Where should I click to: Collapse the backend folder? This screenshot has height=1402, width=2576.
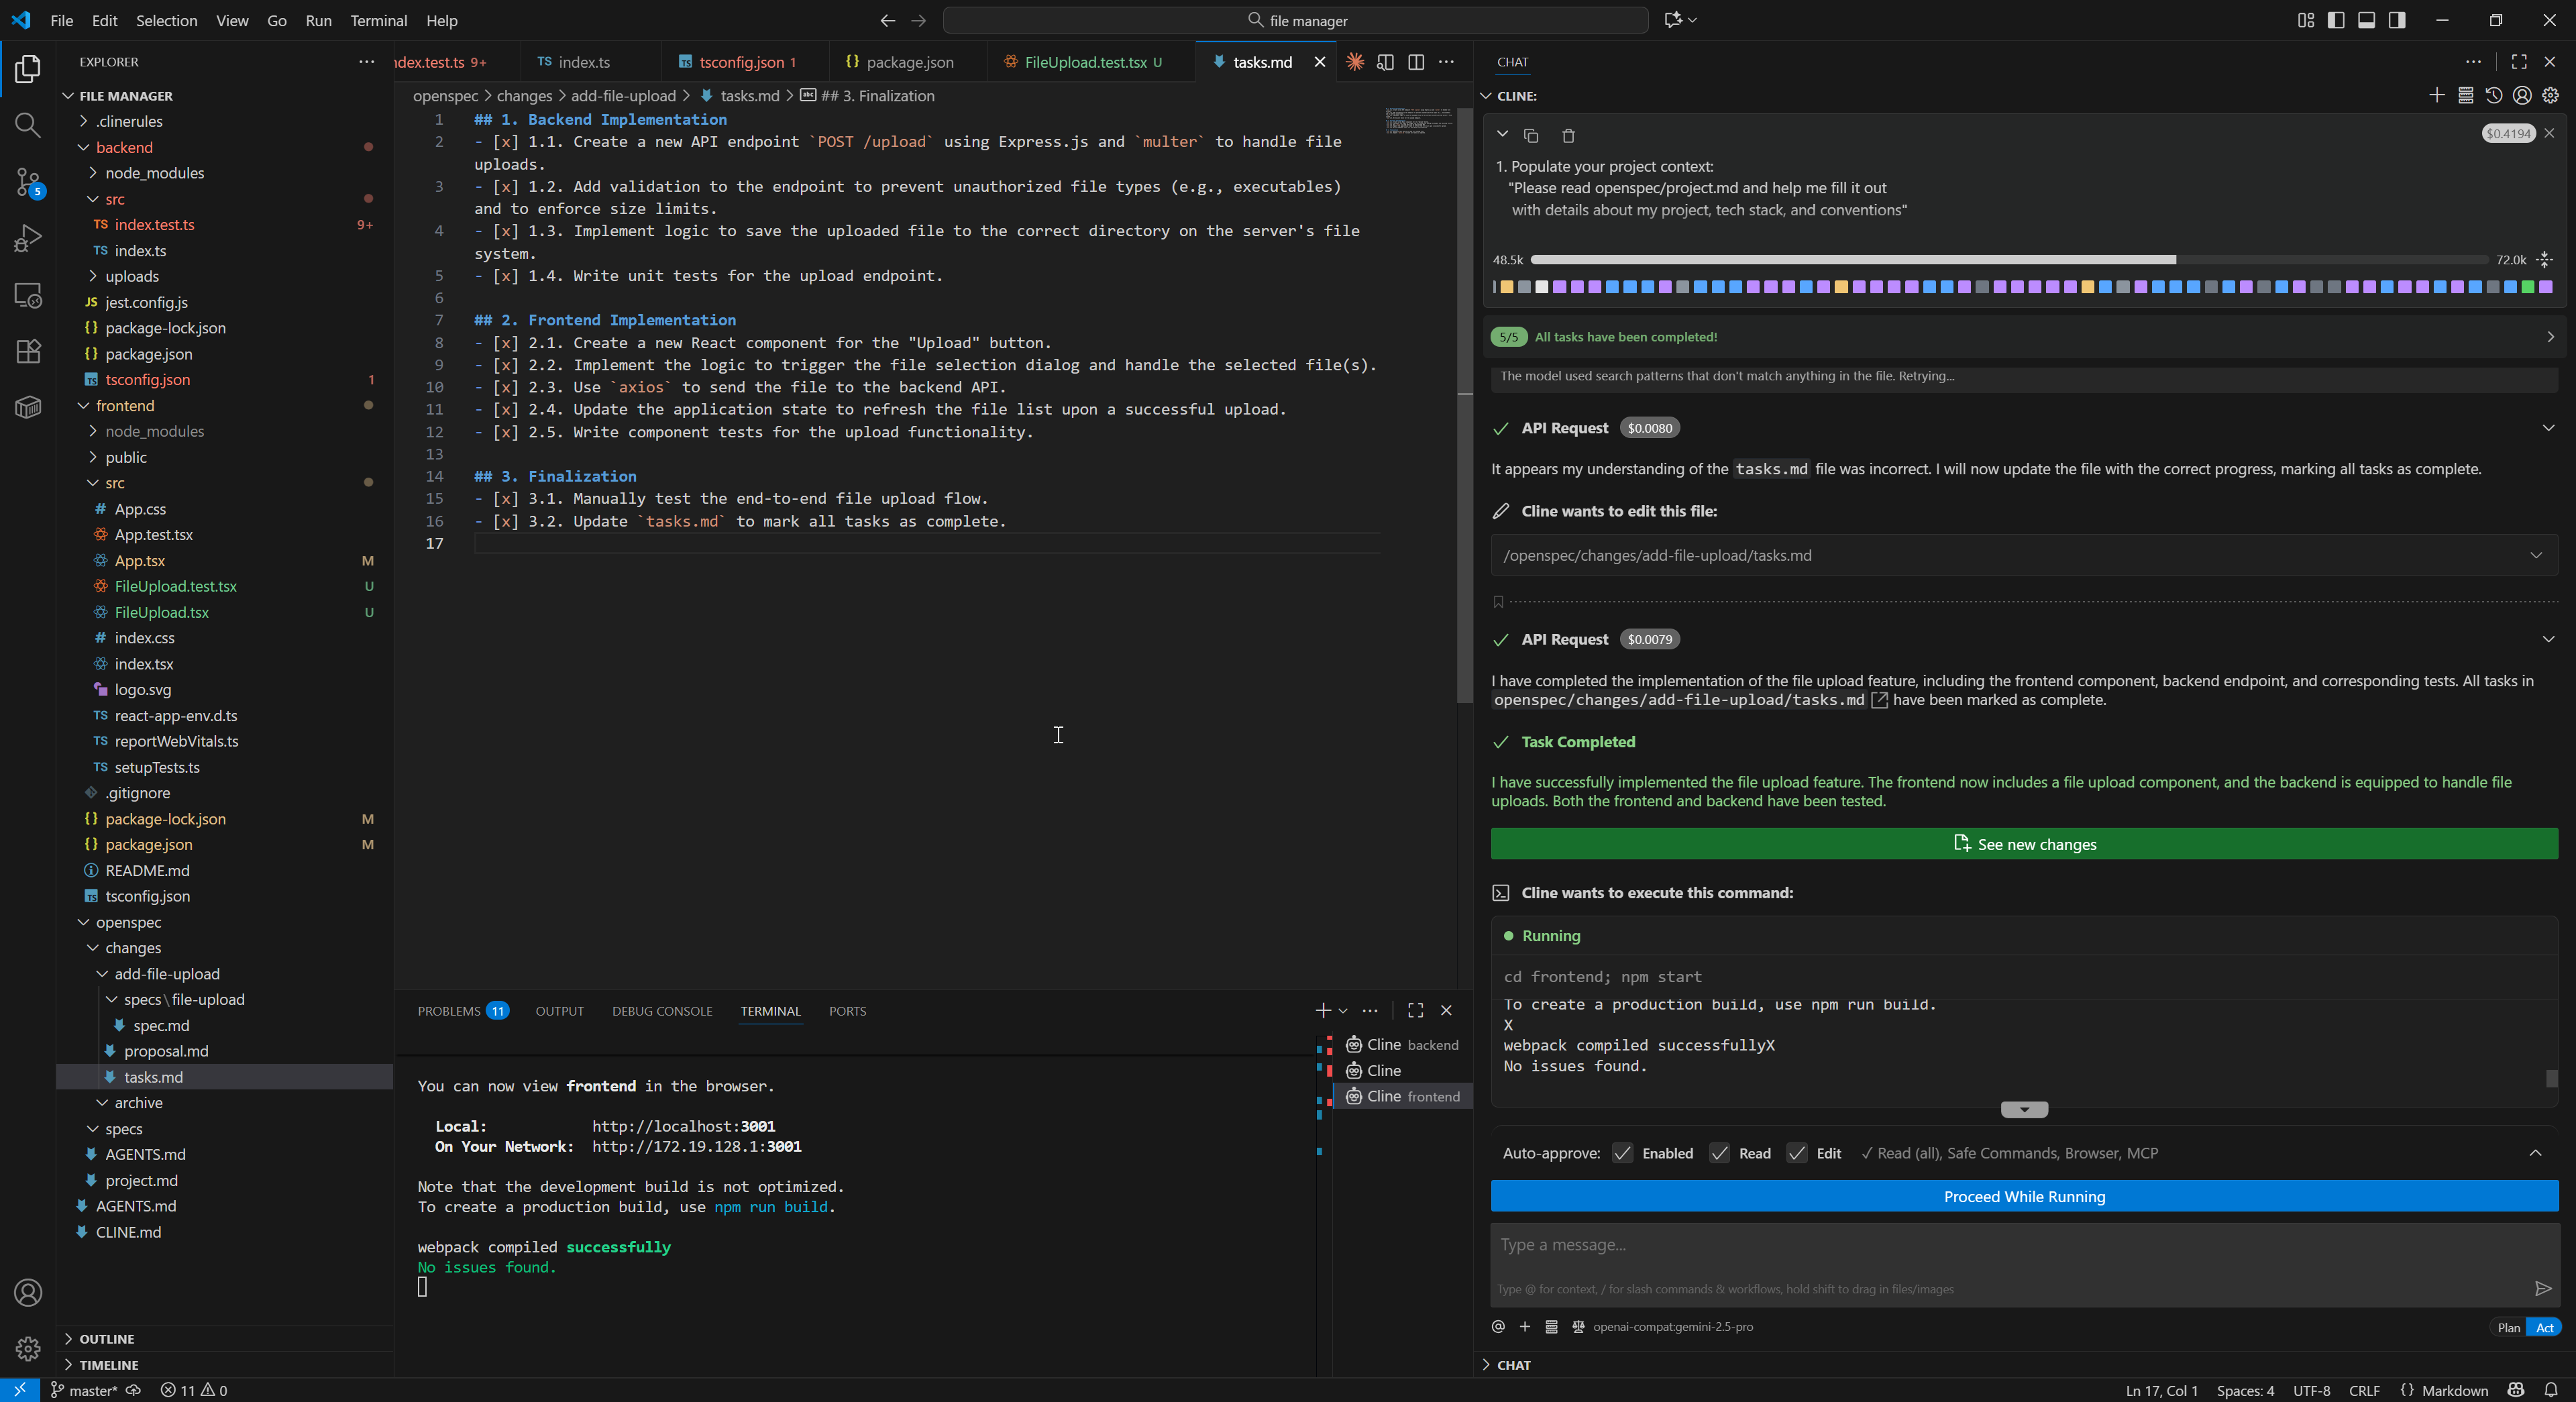(x=124, y=147)
